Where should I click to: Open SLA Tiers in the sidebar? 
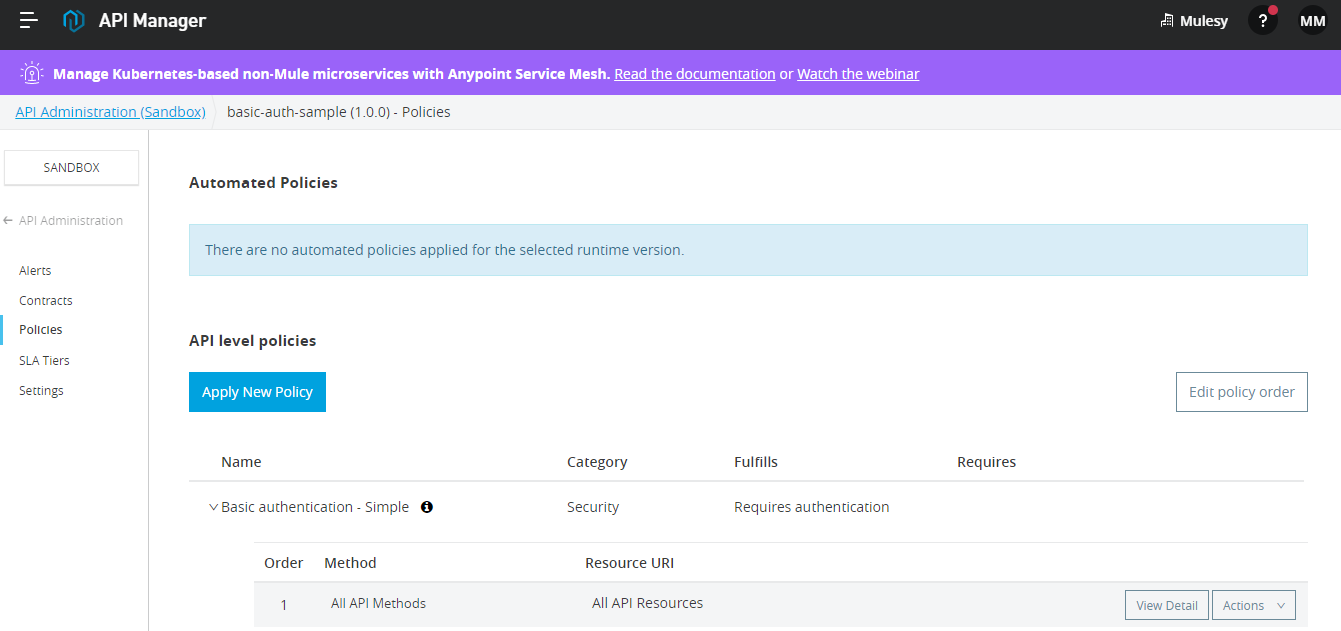(x=44, y=361)
